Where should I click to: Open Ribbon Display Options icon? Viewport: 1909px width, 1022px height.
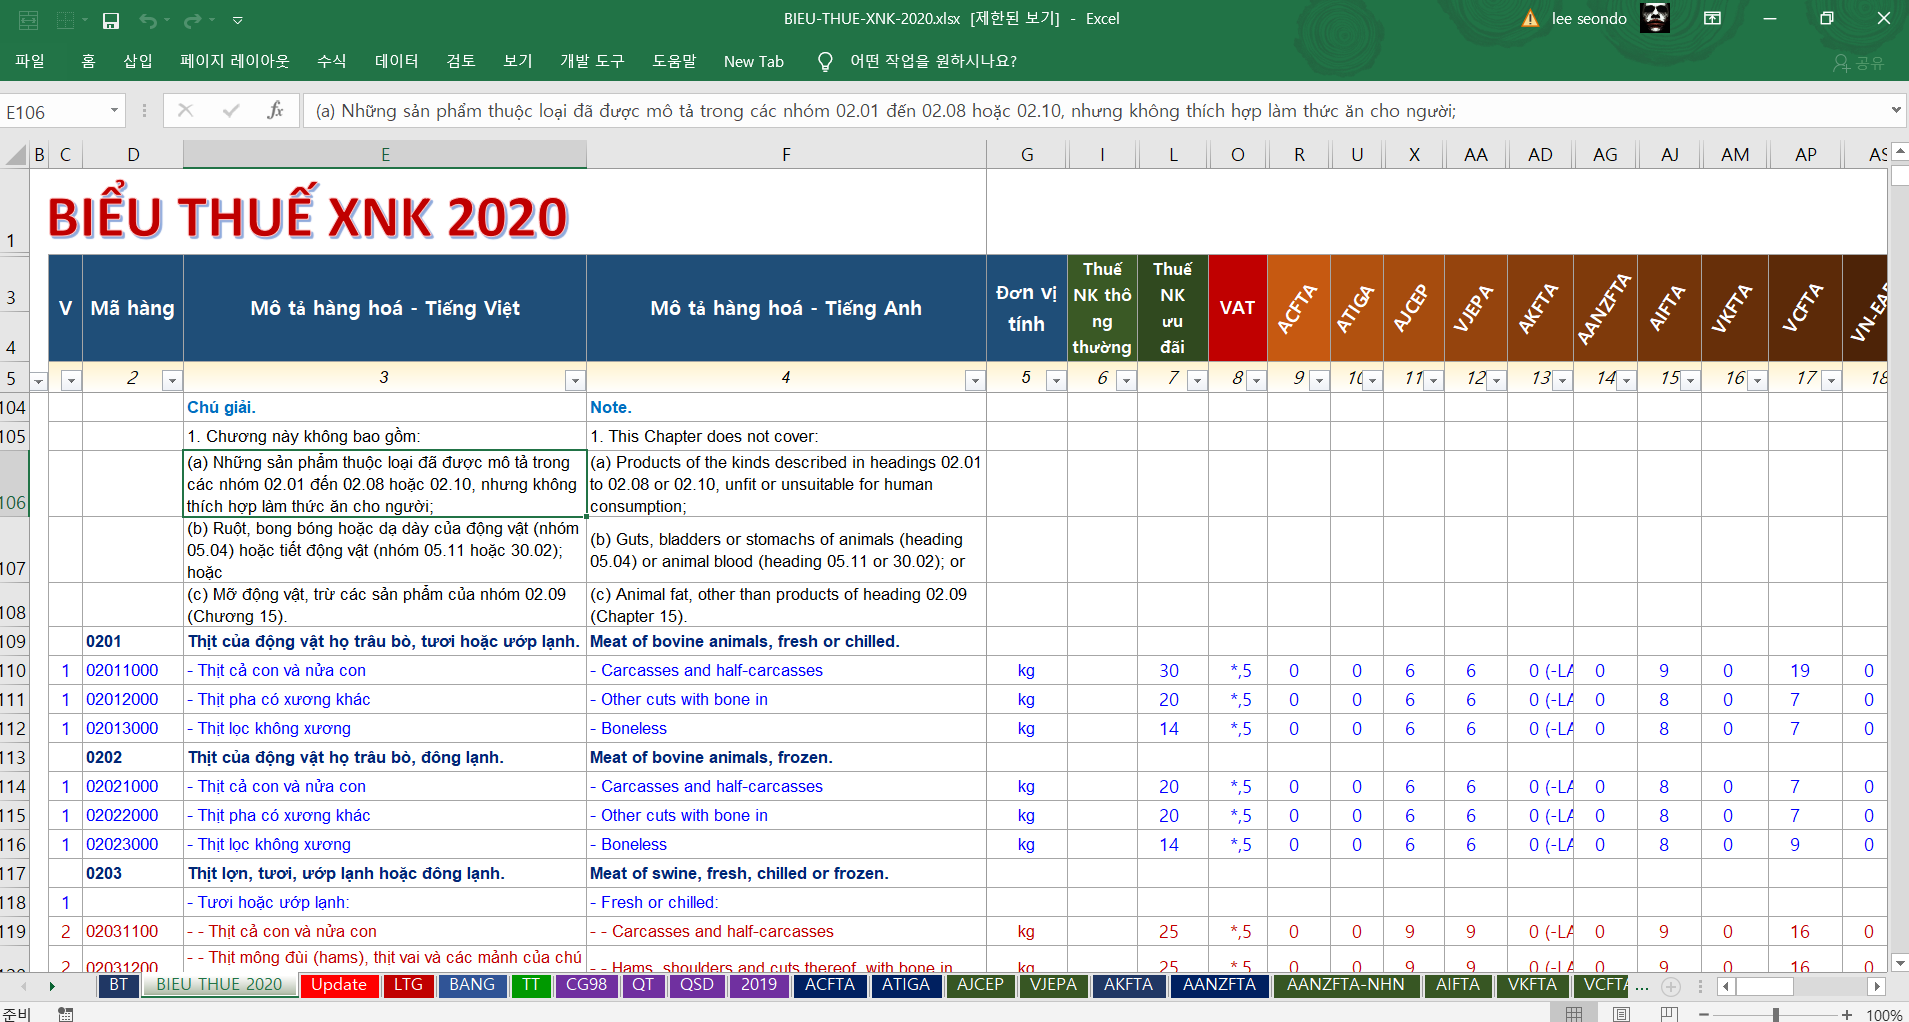click(1713, 18)
